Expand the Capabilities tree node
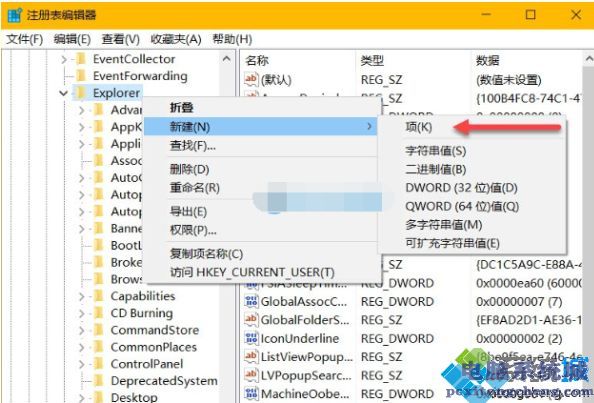594x403 pixels. (x=81, y=296)
